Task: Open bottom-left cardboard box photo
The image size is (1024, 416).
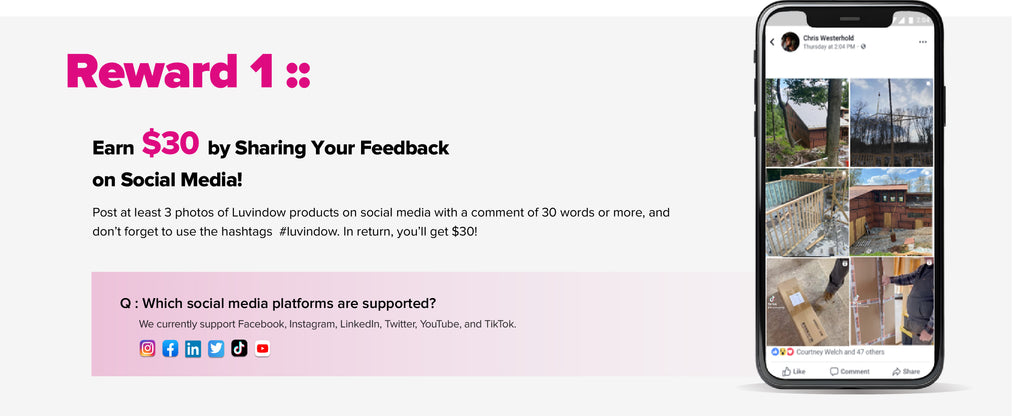Action: click(807, 301)
